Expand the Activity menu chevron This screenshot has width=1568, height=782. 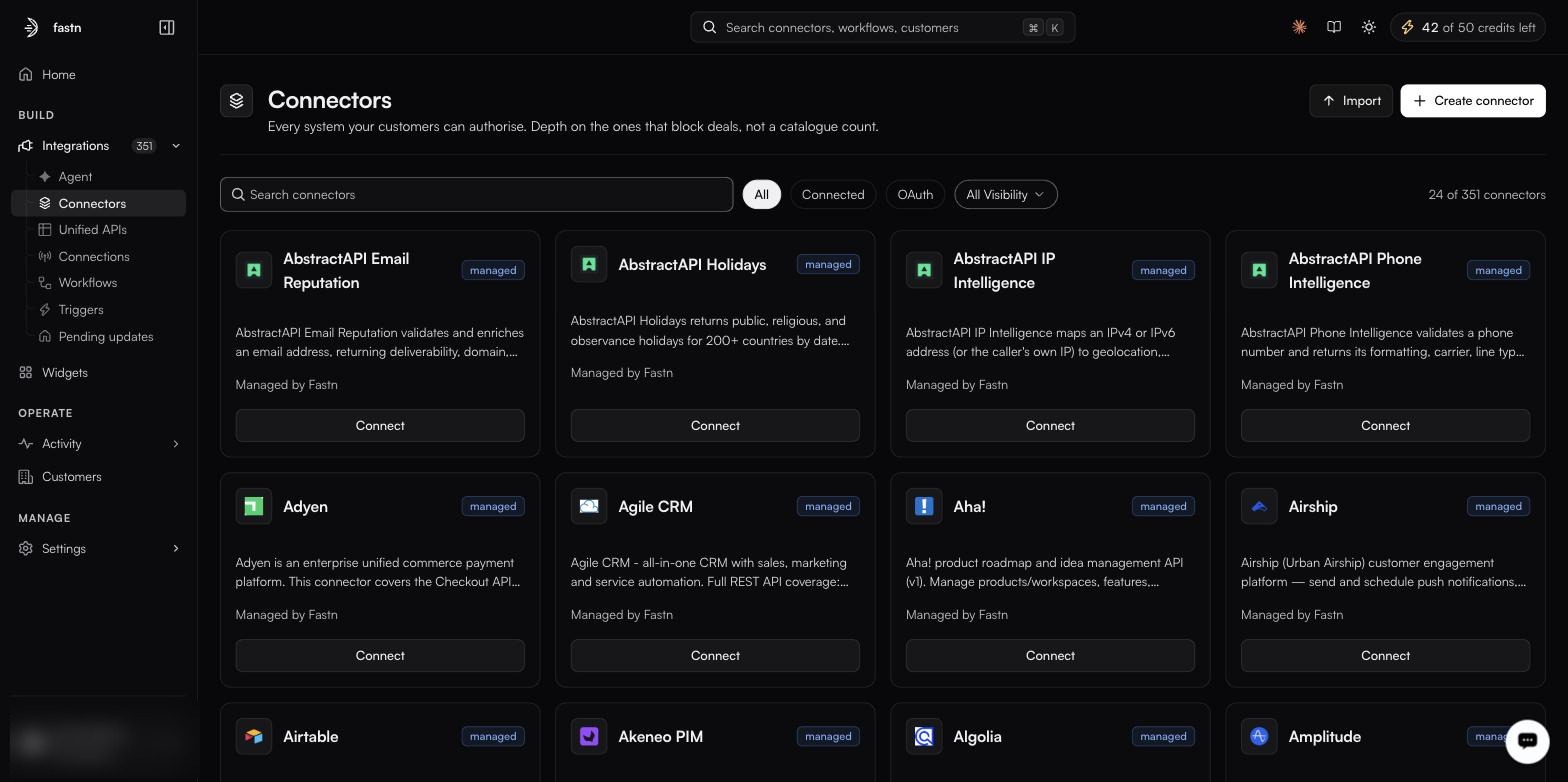(x=176, y=444)
